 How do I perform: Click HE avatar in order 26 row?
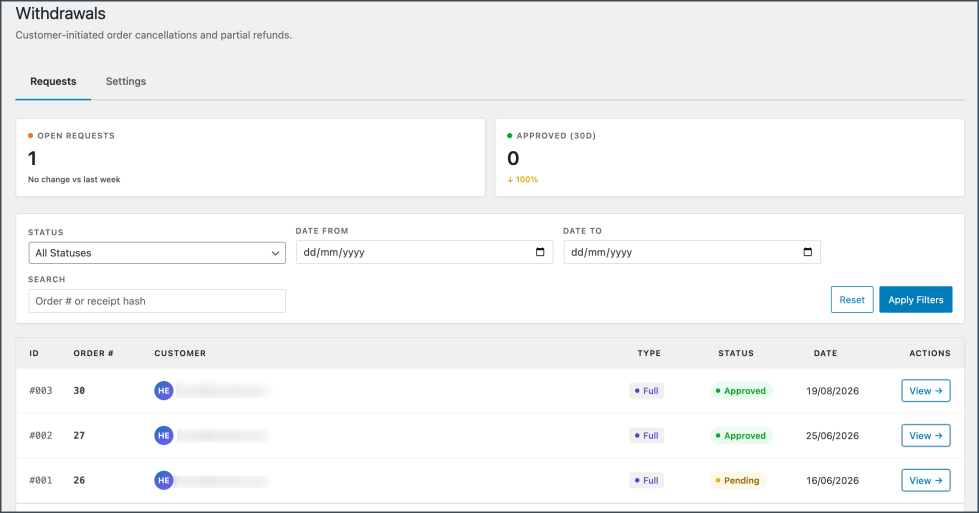point(164,481)
